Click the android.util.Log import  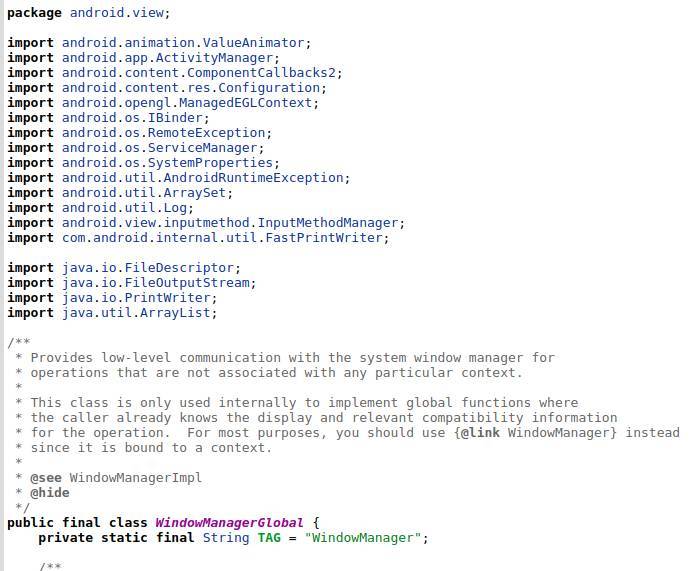point(125,208)
